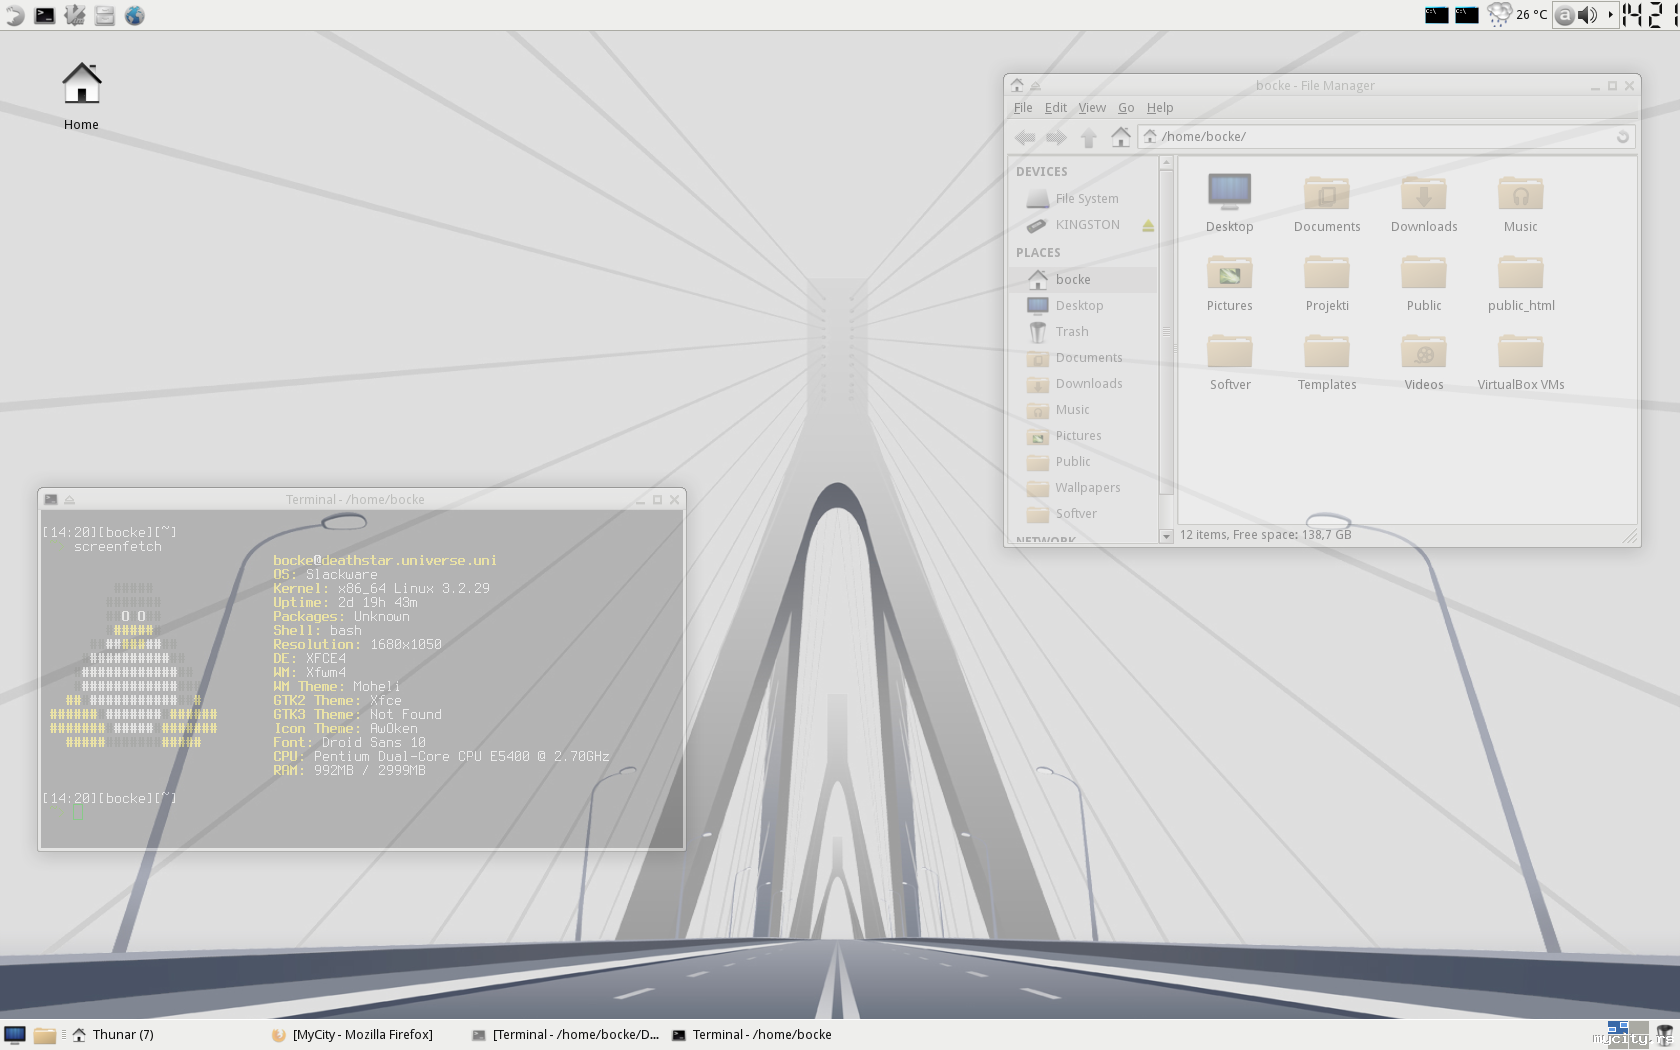The image size is (1680, 1050).
Task: Open the Xfce mouse applications menu
Action: pos(15,15)
